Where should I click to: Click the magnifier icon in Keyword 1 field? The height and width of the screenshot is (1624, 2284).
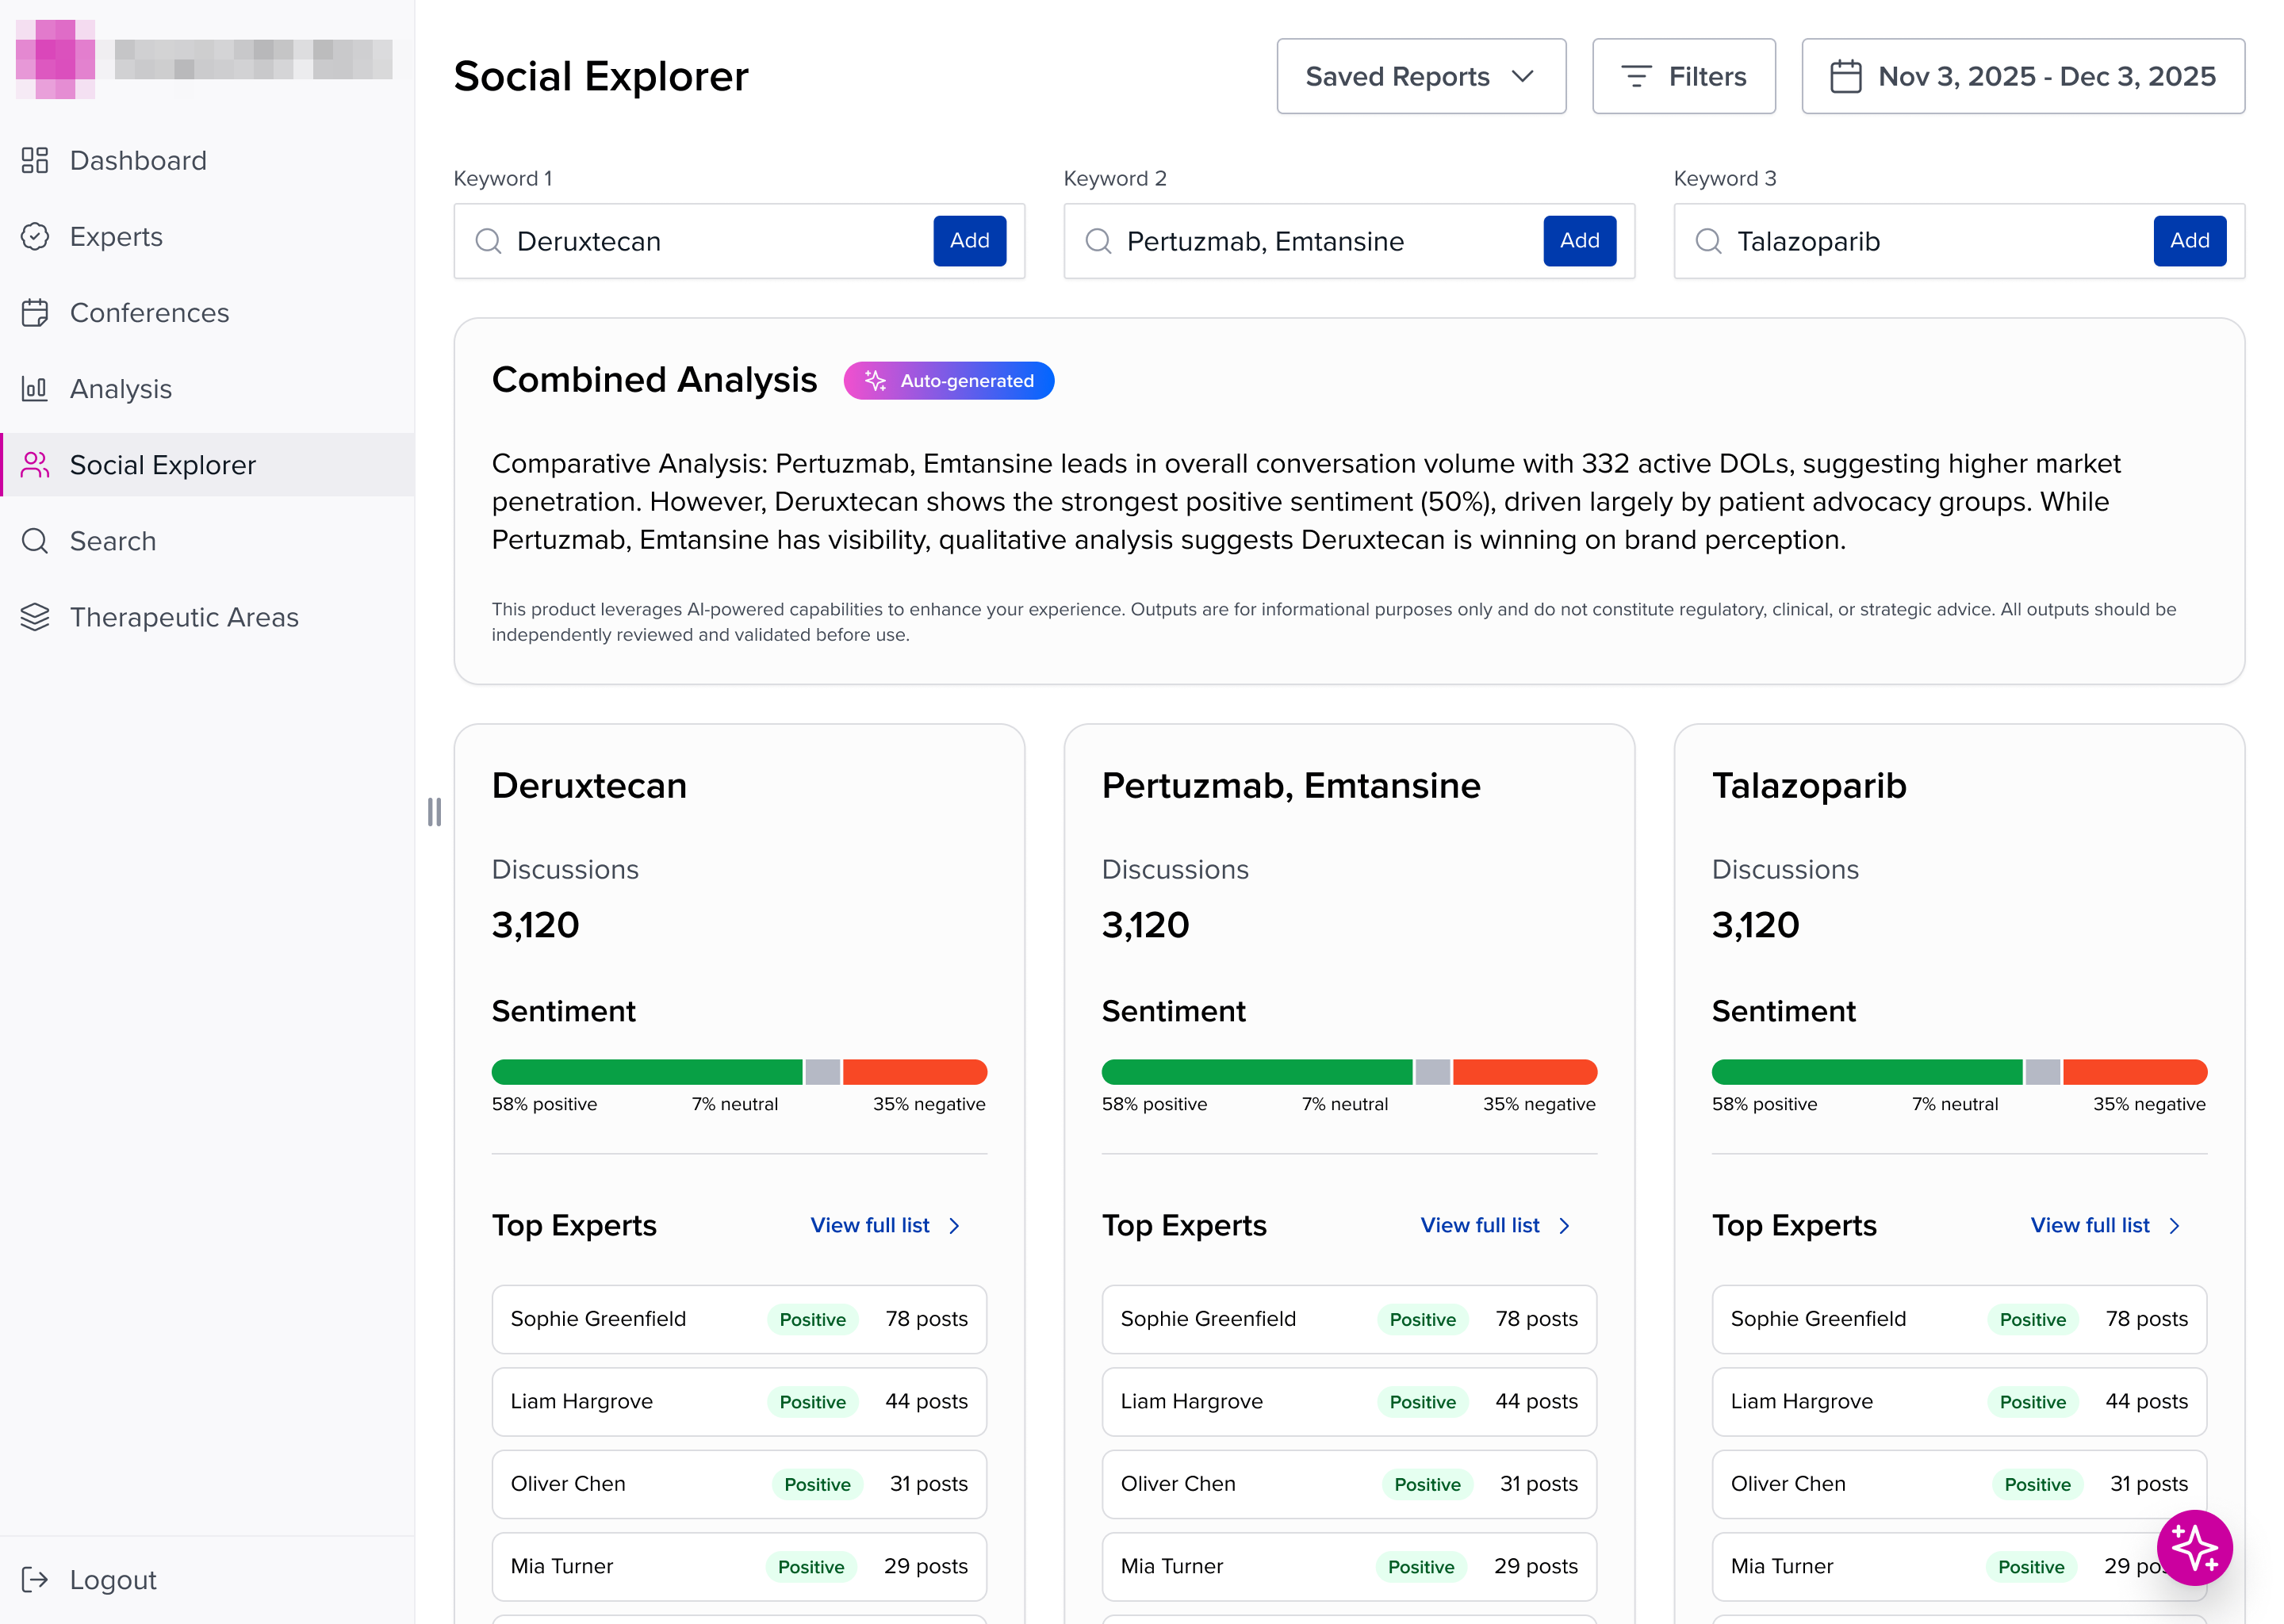488,241
